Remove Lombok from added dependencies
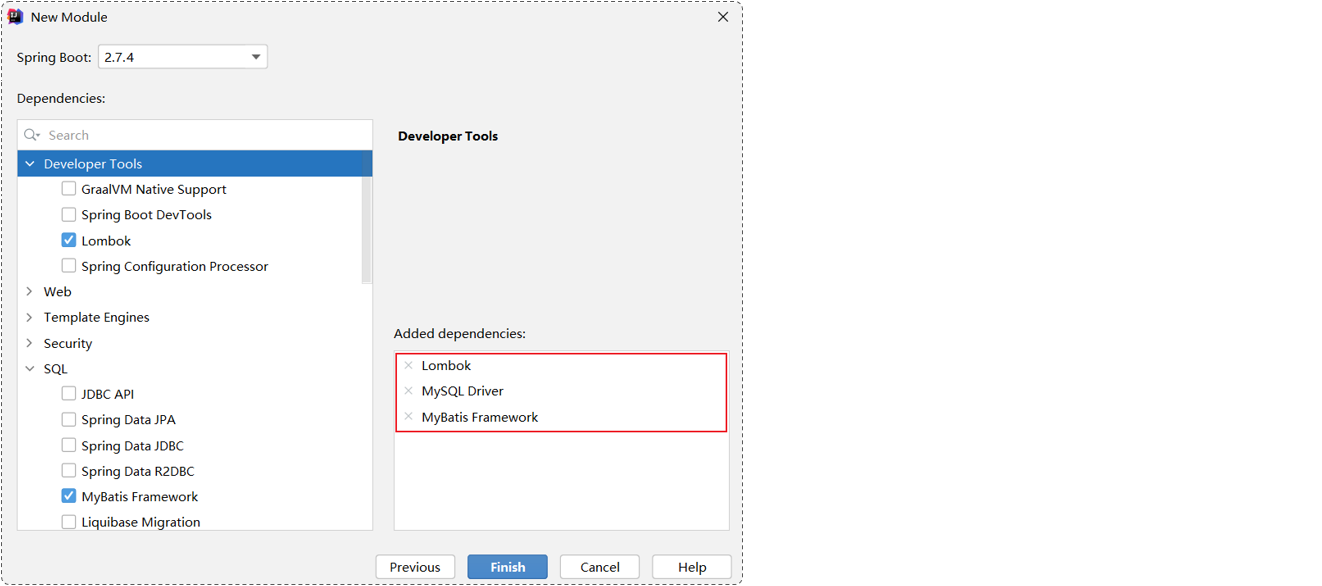The height and width of the screenshot is (586, 1322). coord(408,365)
